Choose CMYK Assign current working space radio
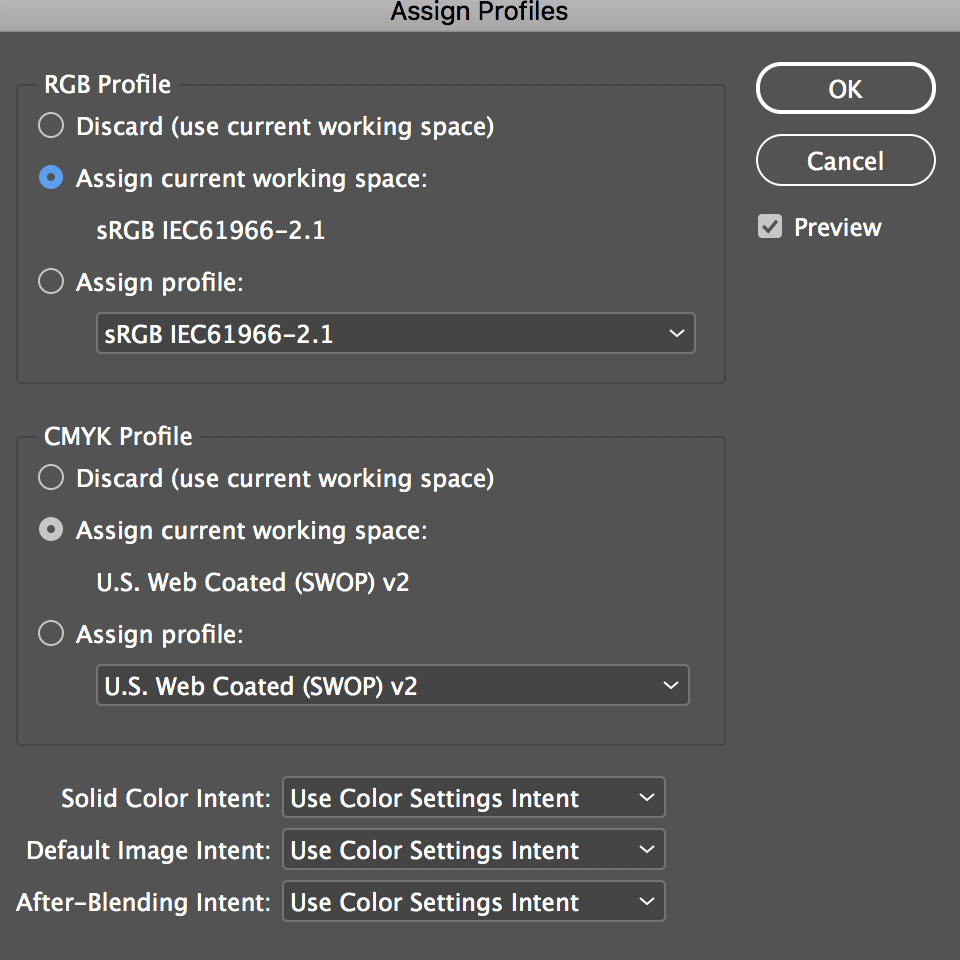Screen dimensions: 960x960 pos(50,530)
